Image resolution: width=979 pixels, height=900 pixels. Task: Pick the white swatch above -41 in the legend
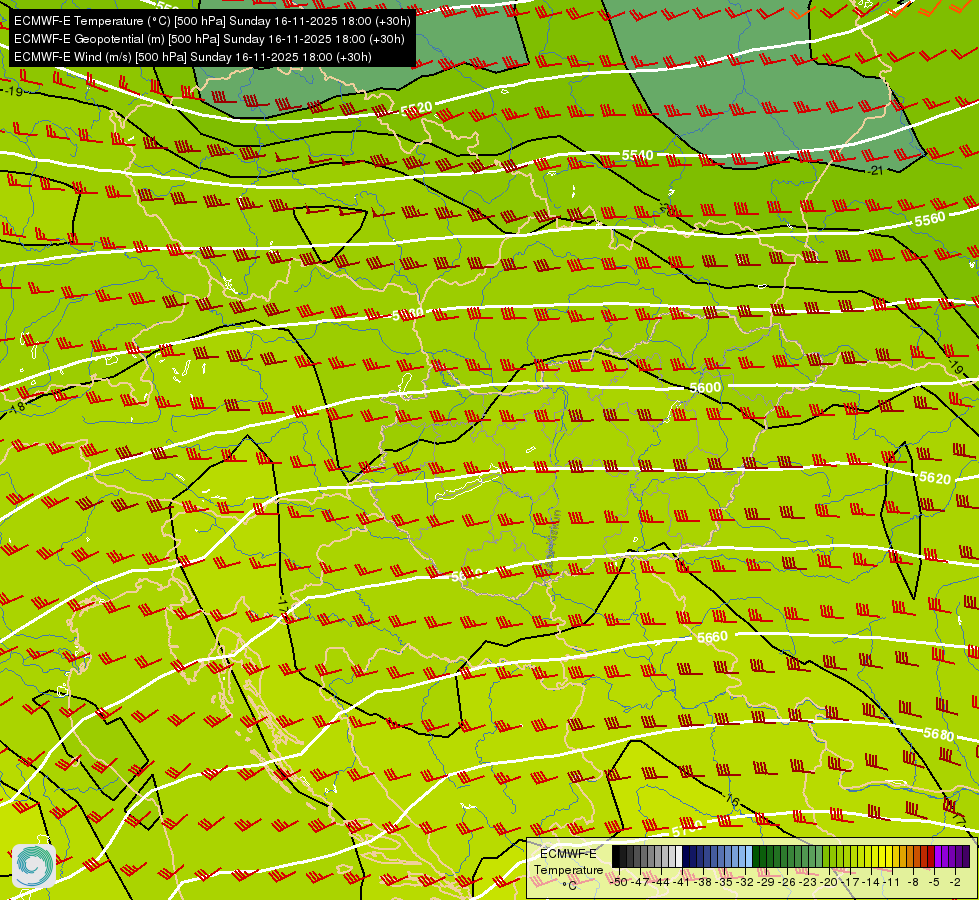[x=679, y=856]
